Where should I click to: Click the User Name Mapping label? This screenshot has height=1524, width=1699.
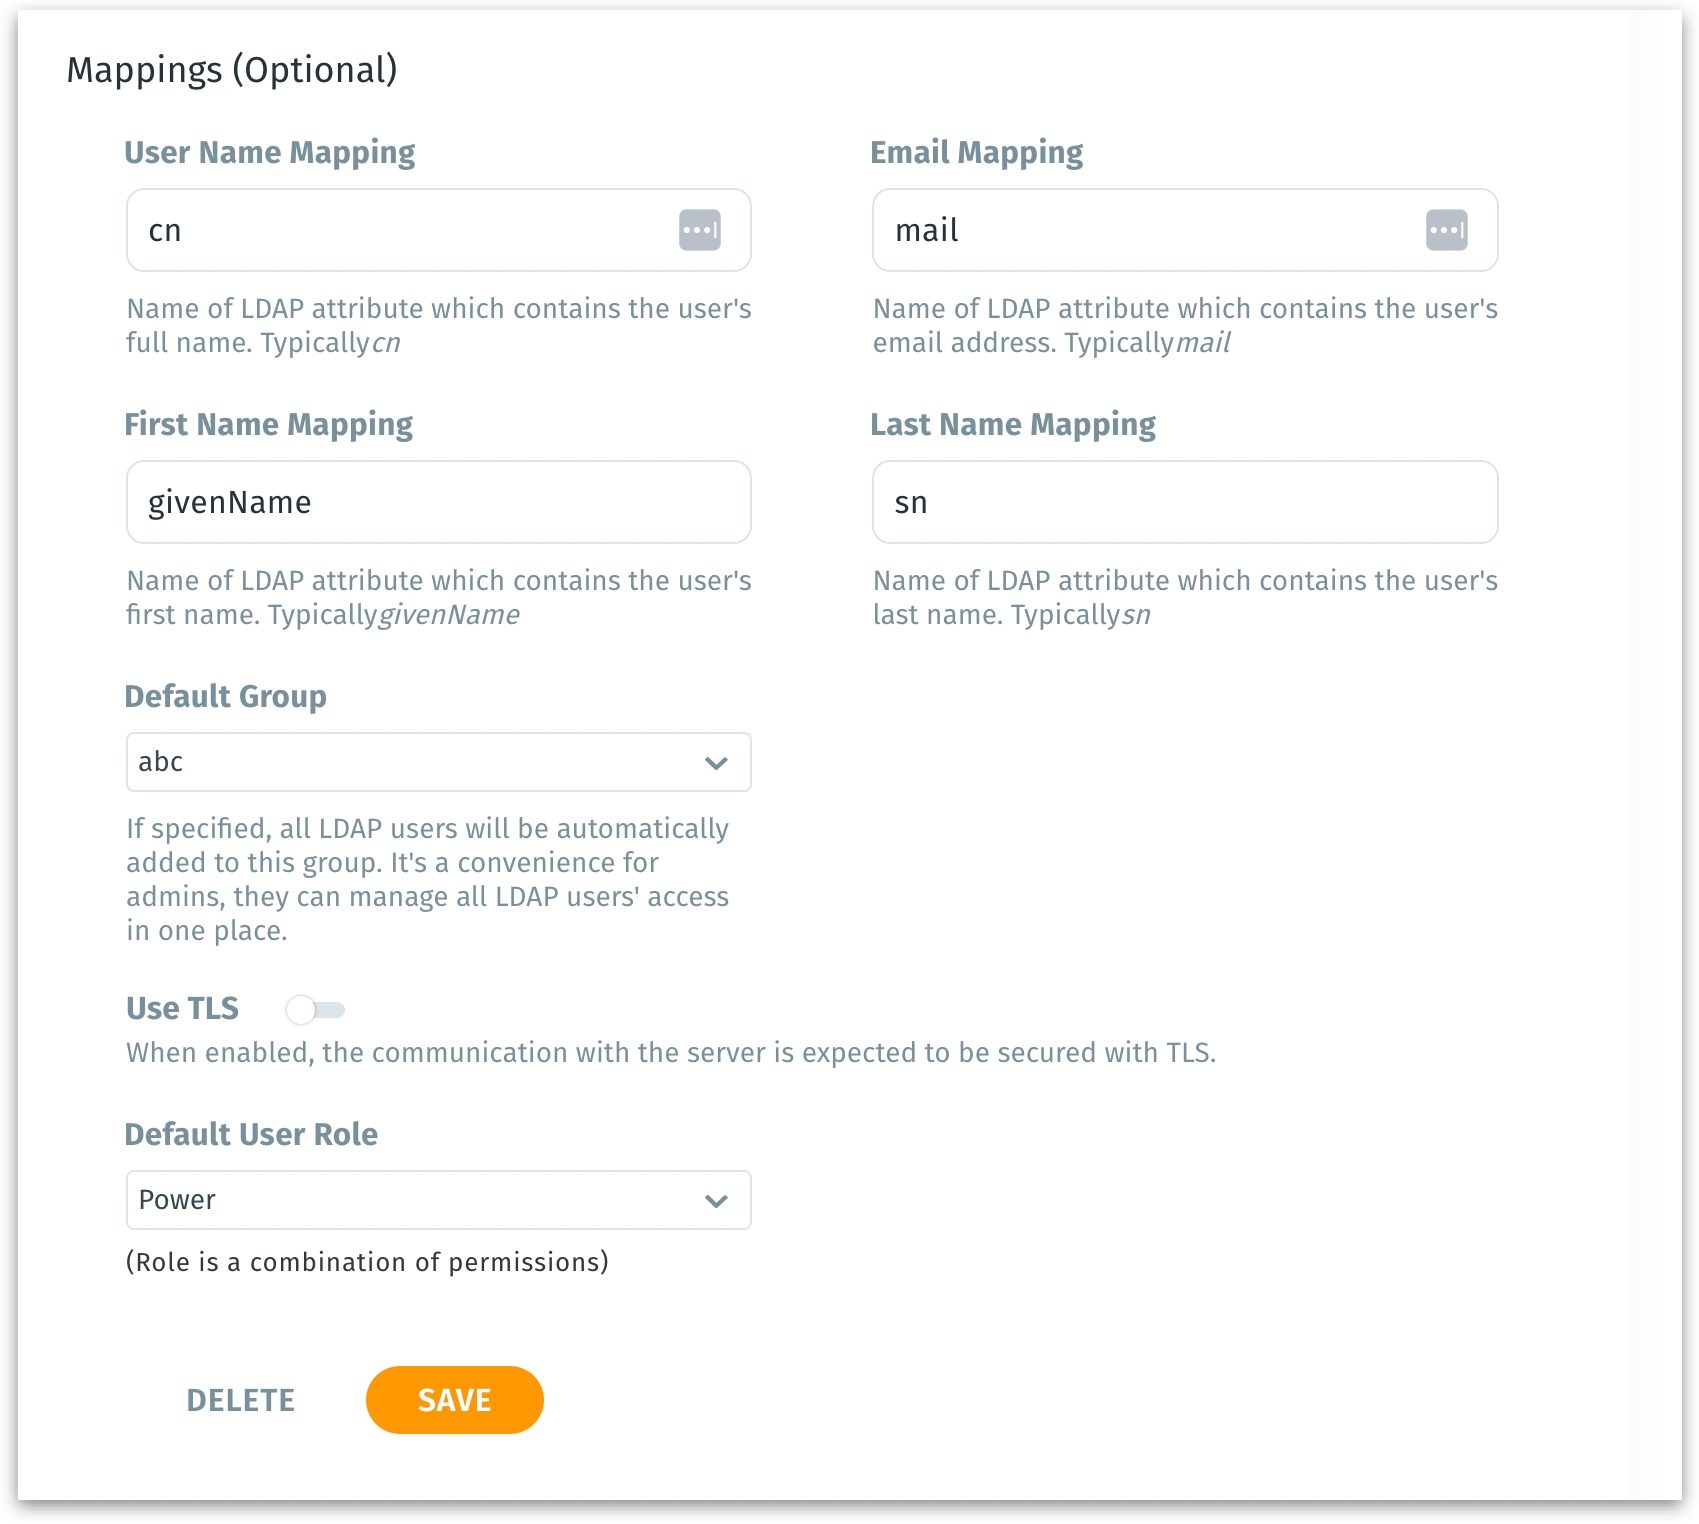tap(270, 152)
